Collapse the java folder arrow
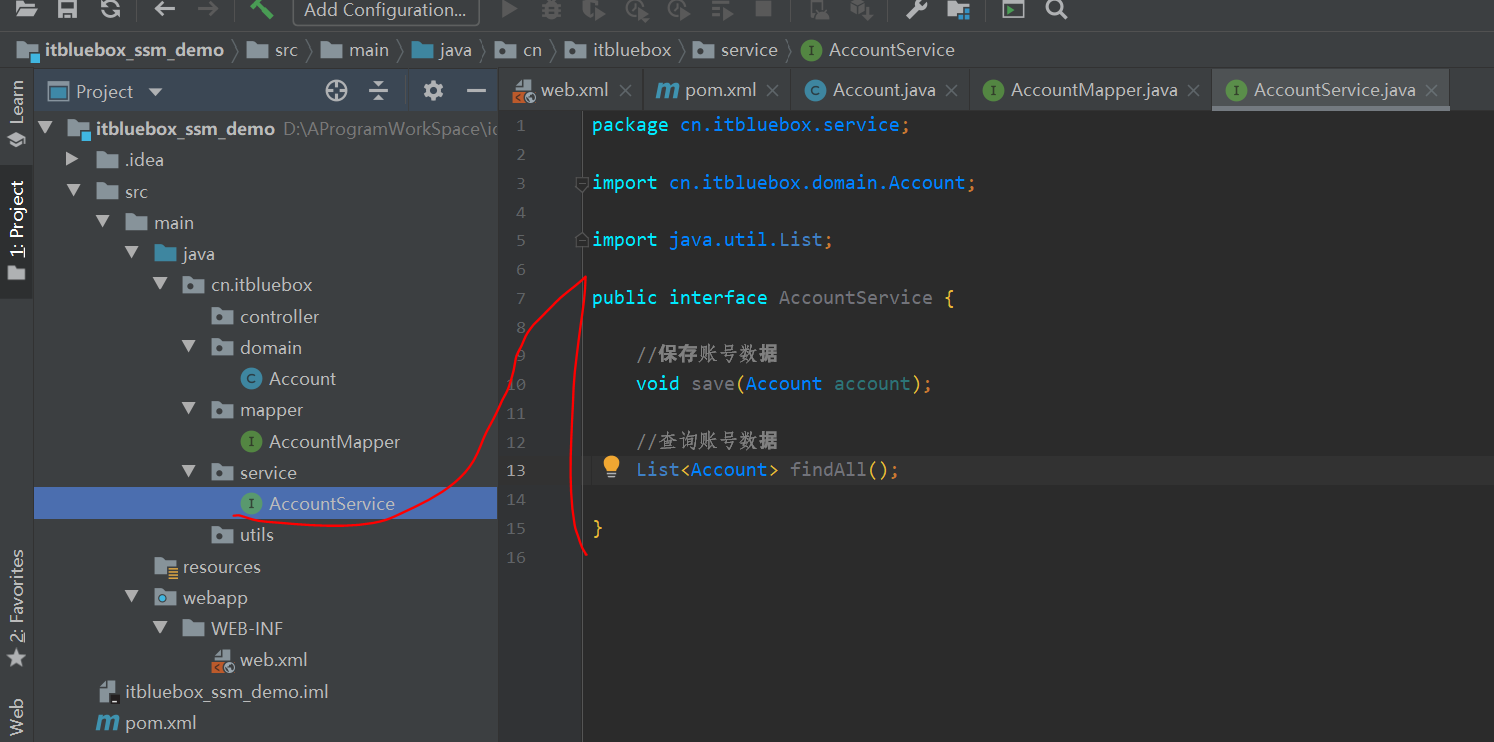This screenshot has height=742, width=1494. click(131, 253)
